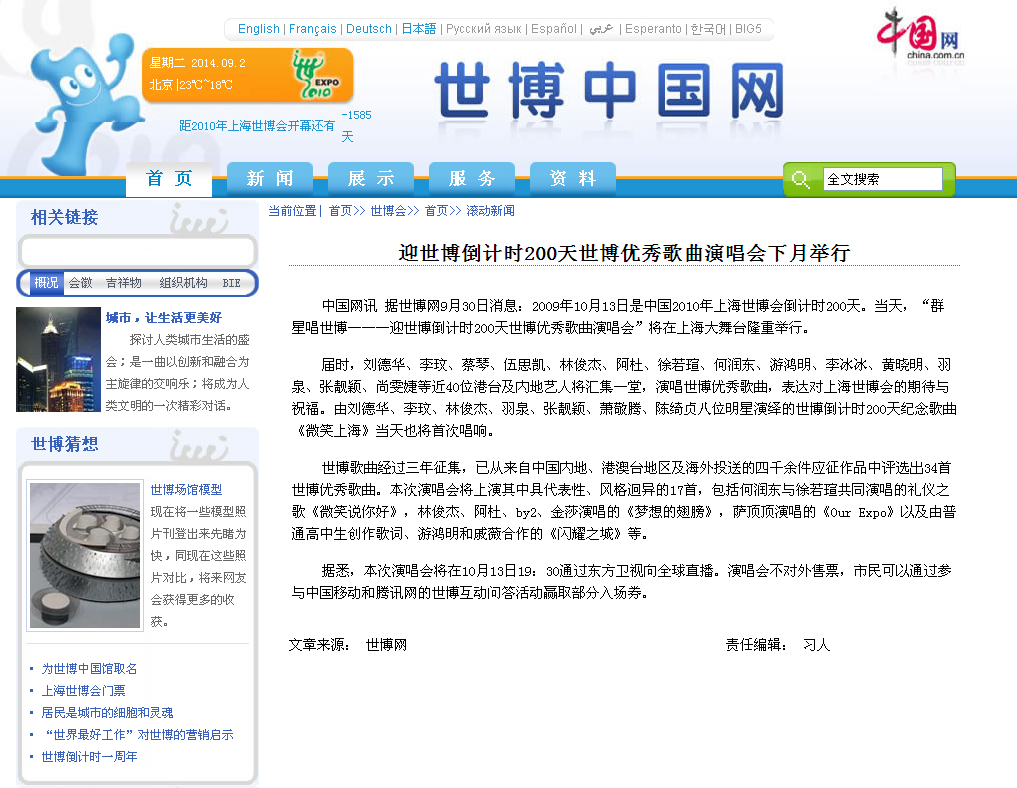This screenshot has height=788, width=1017.
Task: Choose the Français language link
Action: click(312, 29)
